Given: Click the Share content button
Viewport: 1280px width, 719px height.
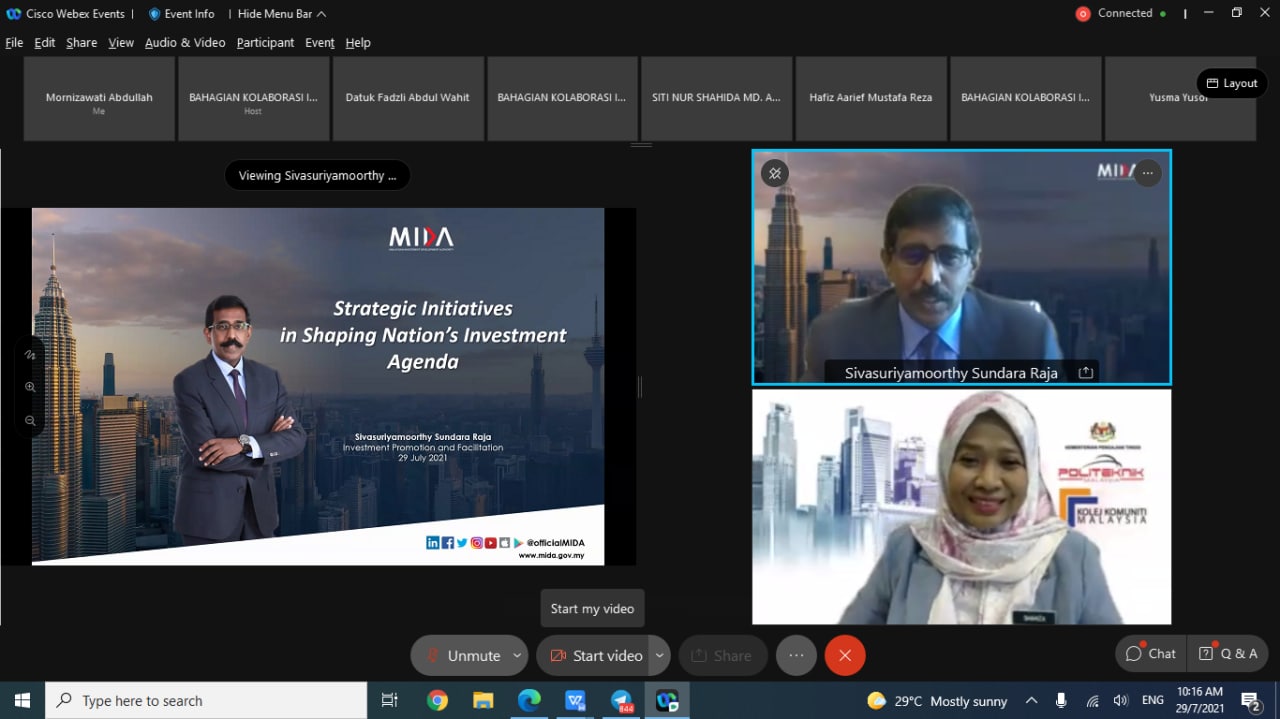Looking at the screenshot, I should 723,656.
